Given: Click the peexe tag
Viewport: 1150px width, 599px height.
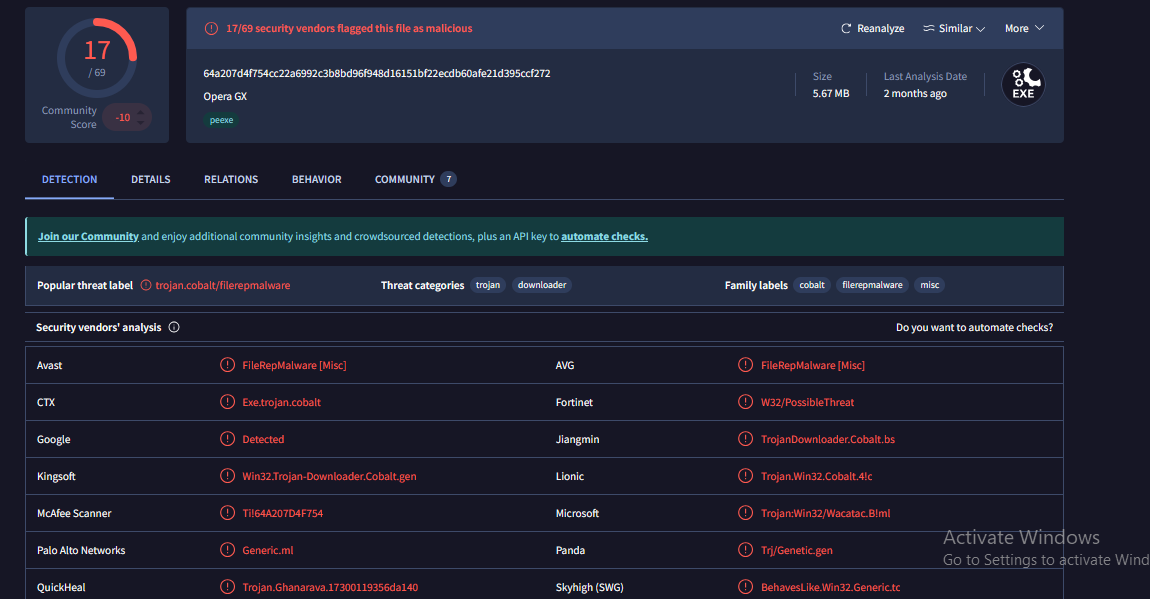Looking at the screenshot, I should click(x=221, y=120).
